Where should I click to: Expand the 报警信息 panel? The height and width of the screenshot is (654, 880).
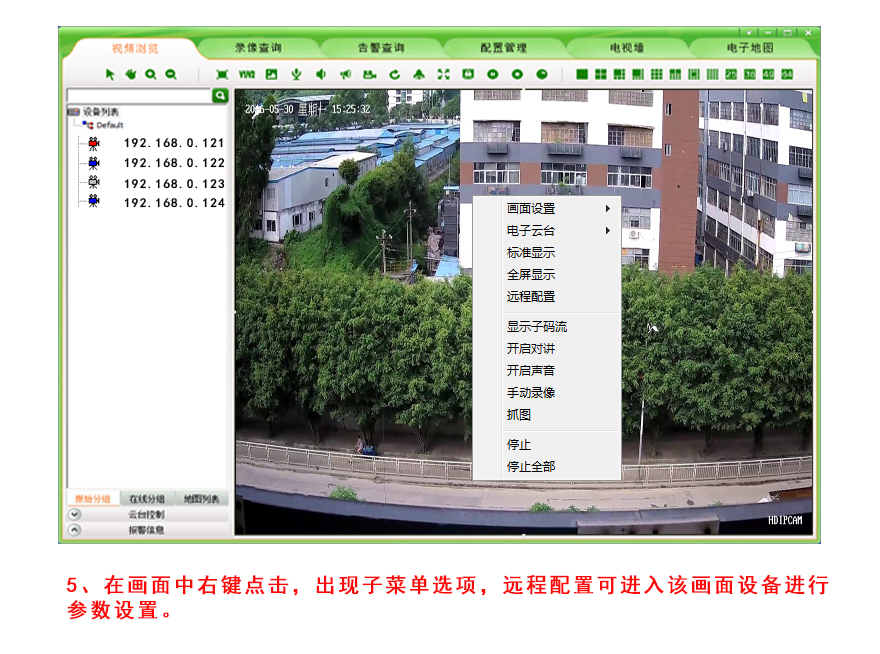click(75, 530)
